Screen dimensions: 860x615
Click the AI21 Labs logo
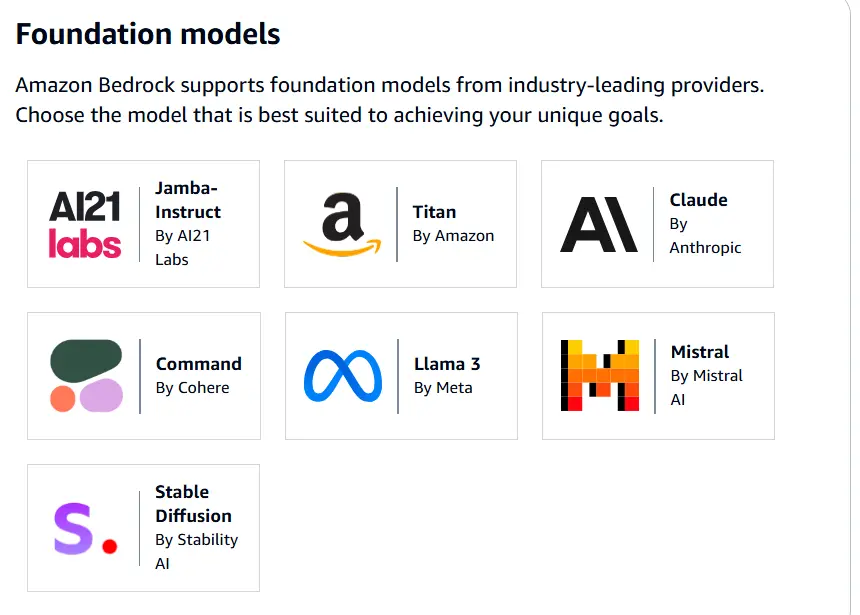tap(85, 224)
